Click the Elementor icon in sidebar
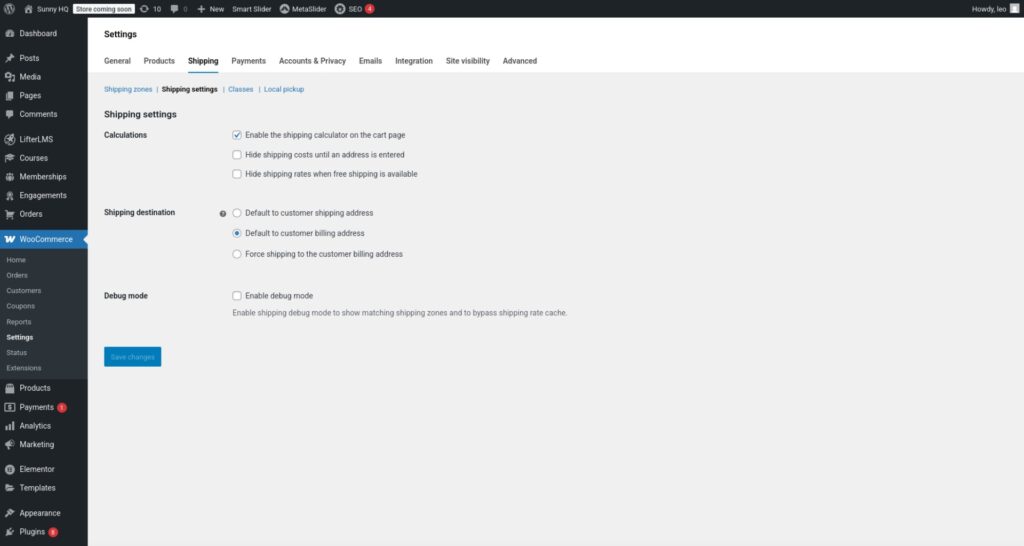This screenshot has width=1024, height=546. click(10, 470)
